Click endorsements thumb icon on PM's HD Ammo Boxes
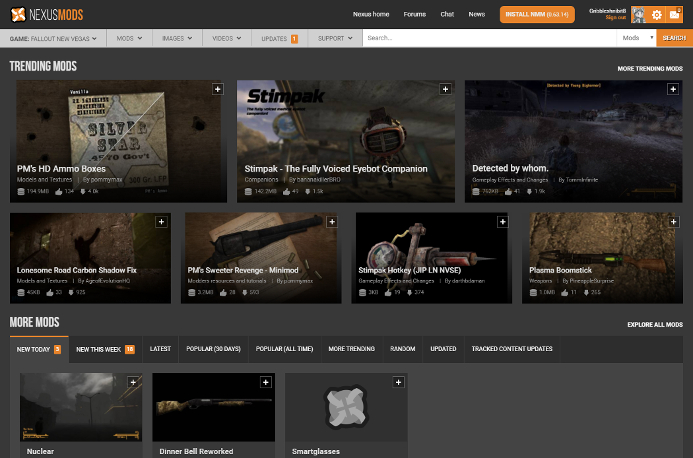 [58, 191]
